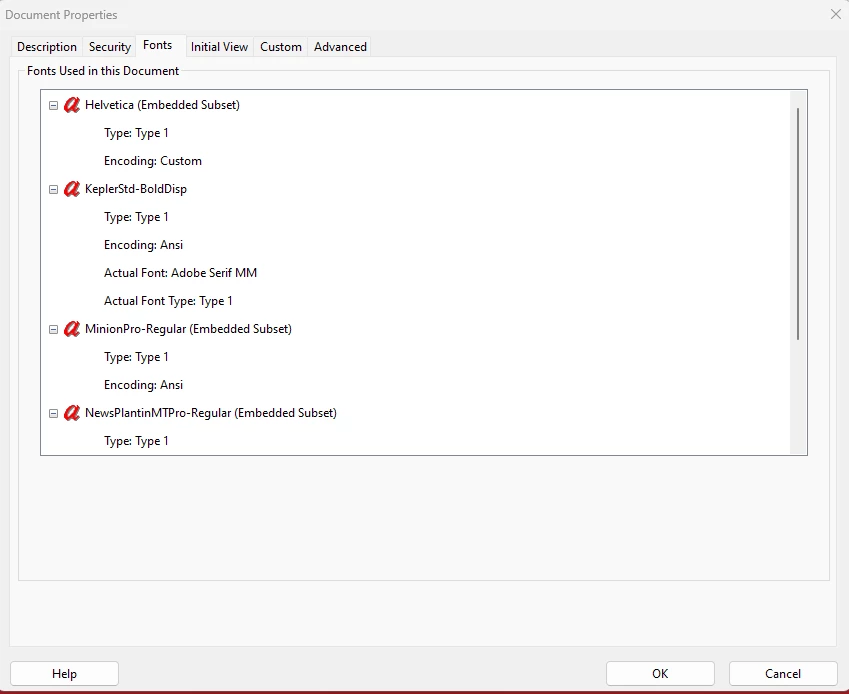Collapse the Helvetica font entry
The width and height of the screenshot is (849, 694).
tap(54, 106)
